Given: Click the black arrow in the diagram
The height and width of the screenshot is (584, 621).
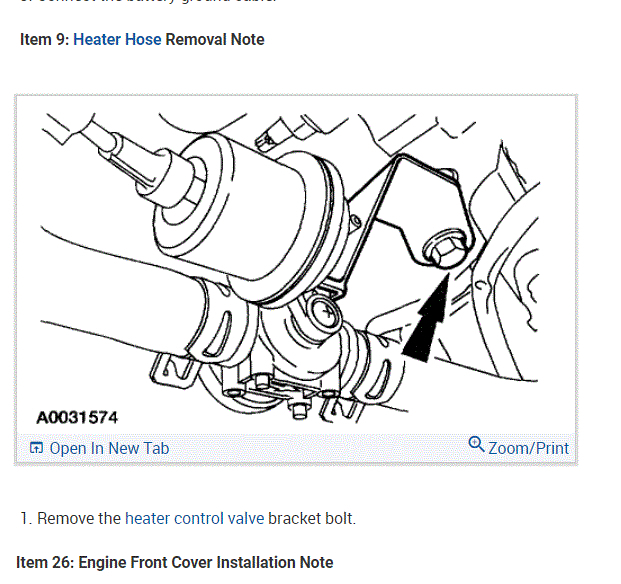Looking at the screenshot, I should 427,319.
